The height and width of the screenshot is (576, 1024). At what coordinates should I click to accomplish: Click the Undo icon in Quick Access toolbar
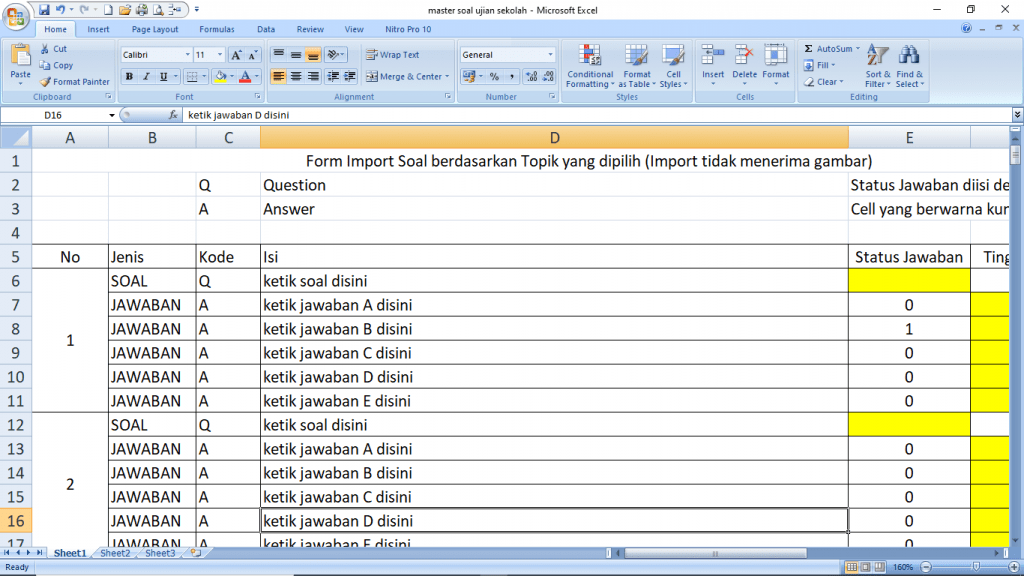60,10
